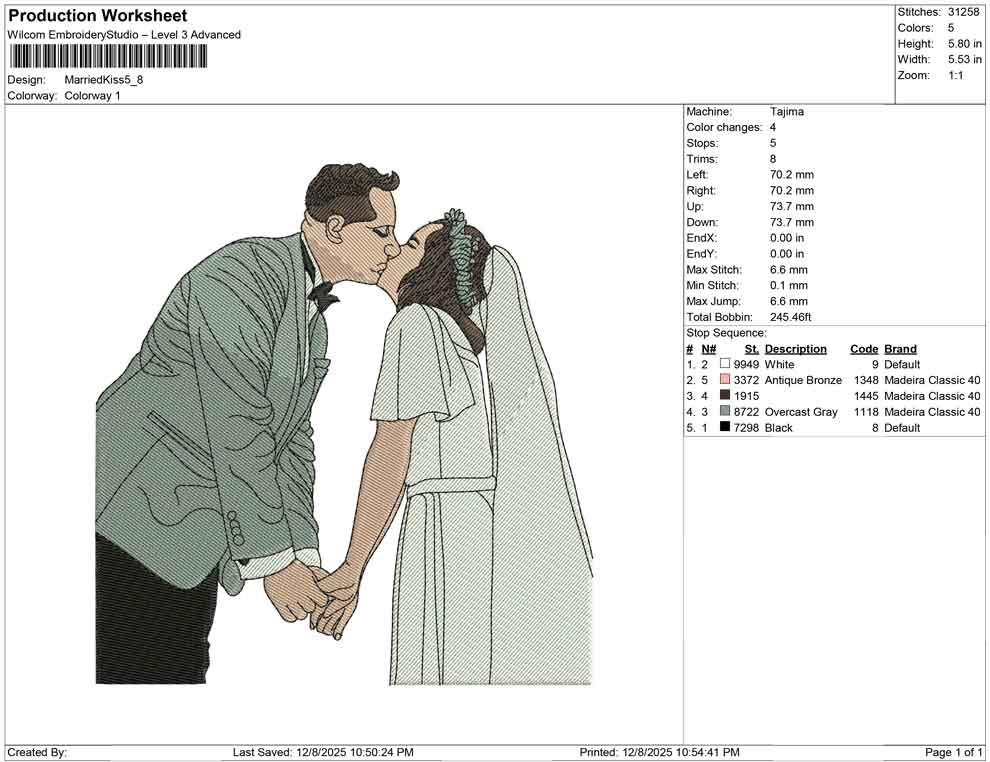
Task: Click the Wilcom EmbroideryStudio Level 3 Advanced label
Action: click(124, 34)
